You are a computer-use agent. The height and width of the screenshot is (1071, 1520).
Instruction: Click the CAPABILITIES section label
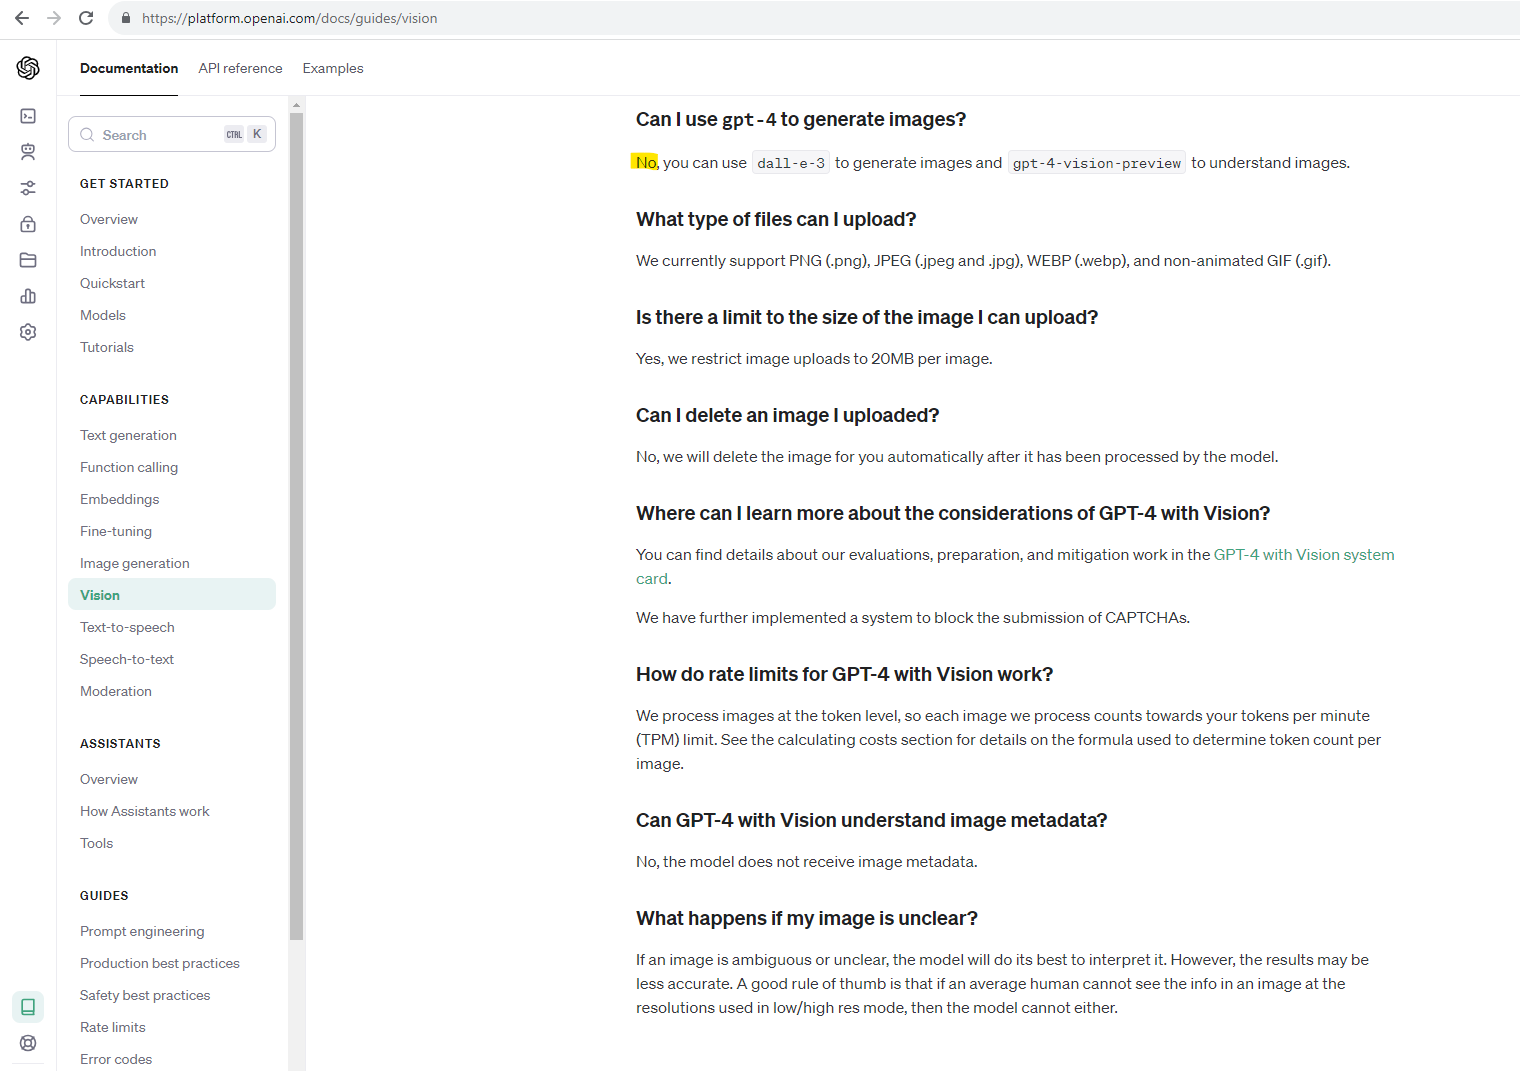124,400
